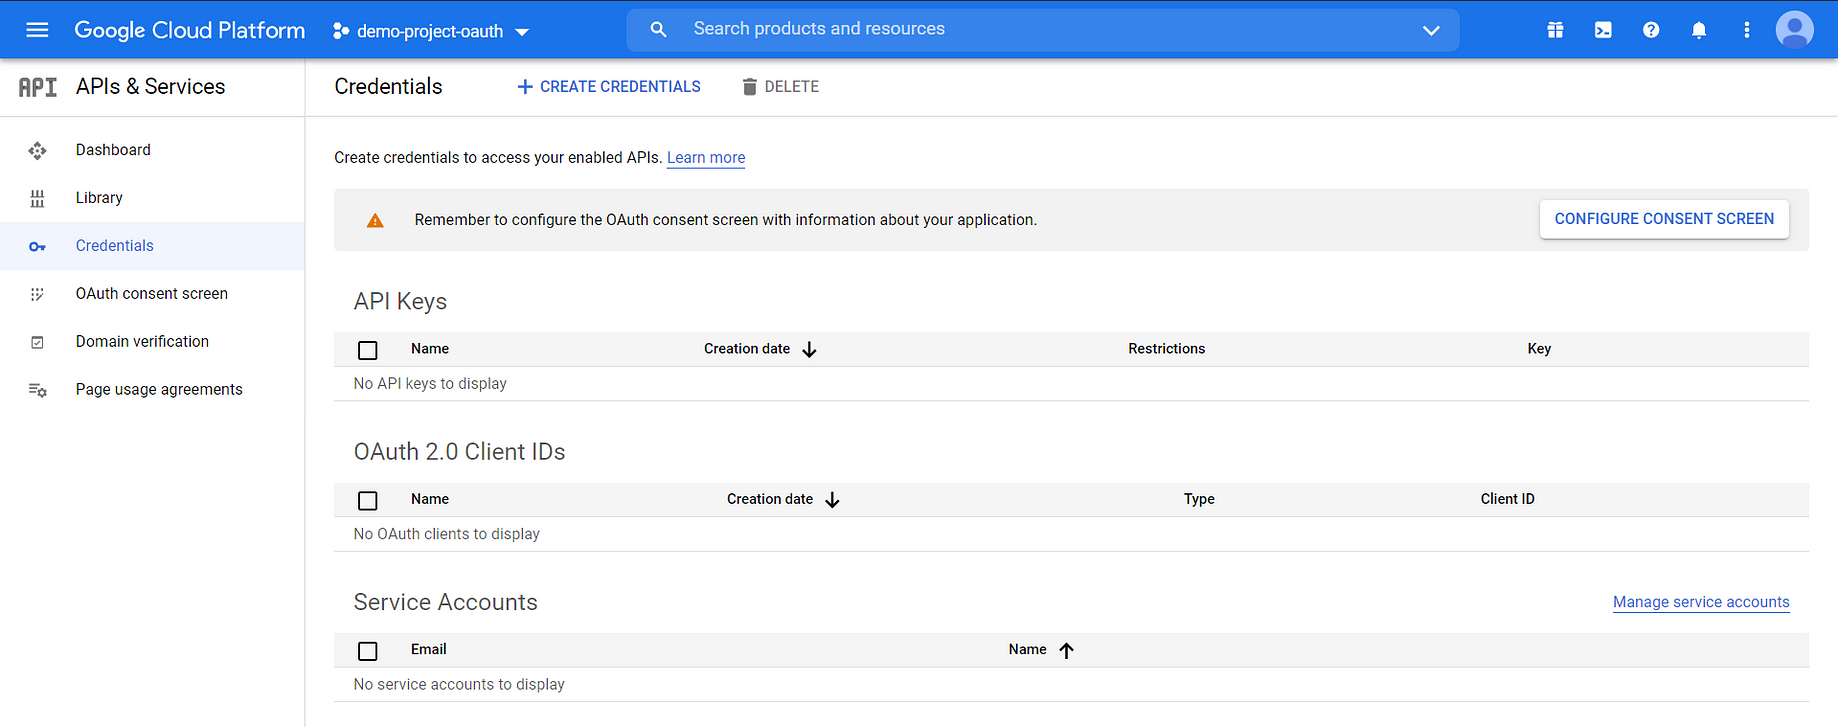Click the Type column header
The height and width of the screenshot is (727, 1838).
pos(1199,499)
